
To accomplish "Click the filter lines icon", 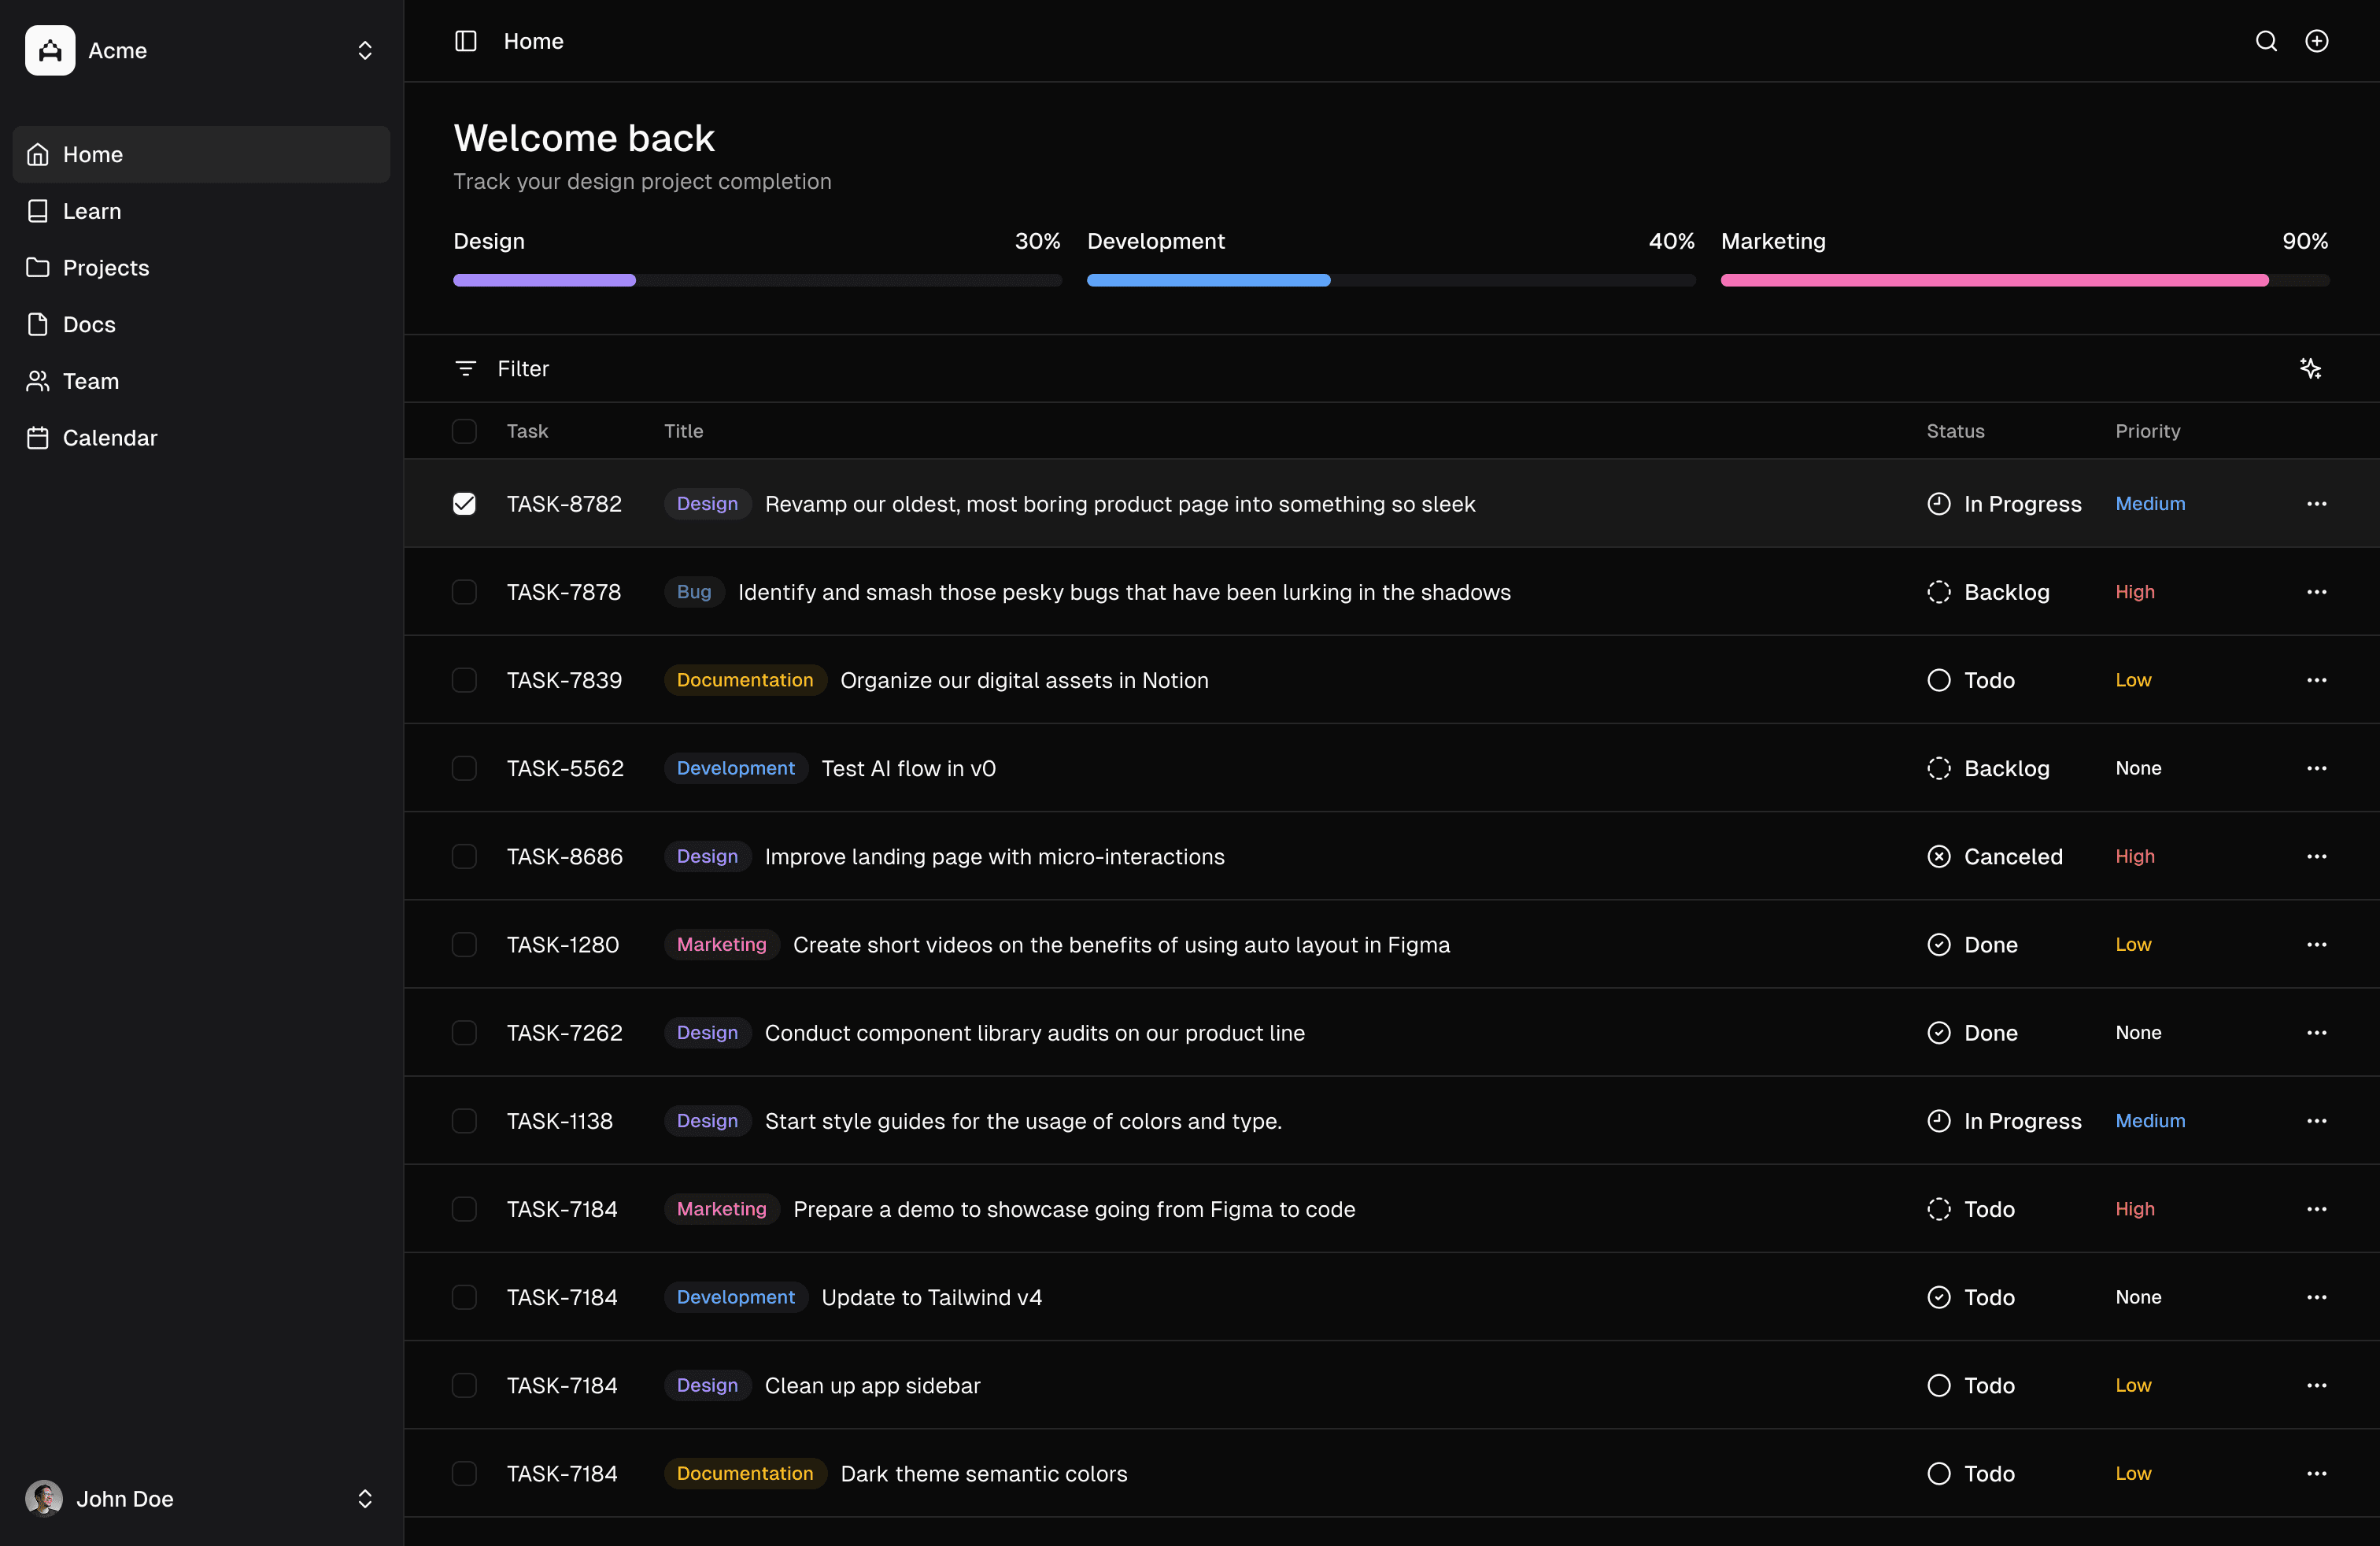I will click(x=465, y=368).
